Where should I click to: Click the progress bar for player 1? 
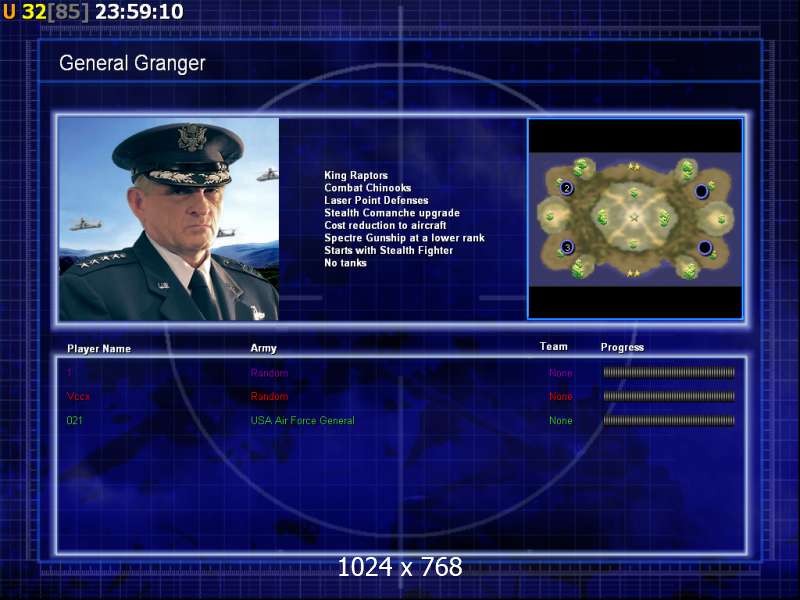click(669, 373)
